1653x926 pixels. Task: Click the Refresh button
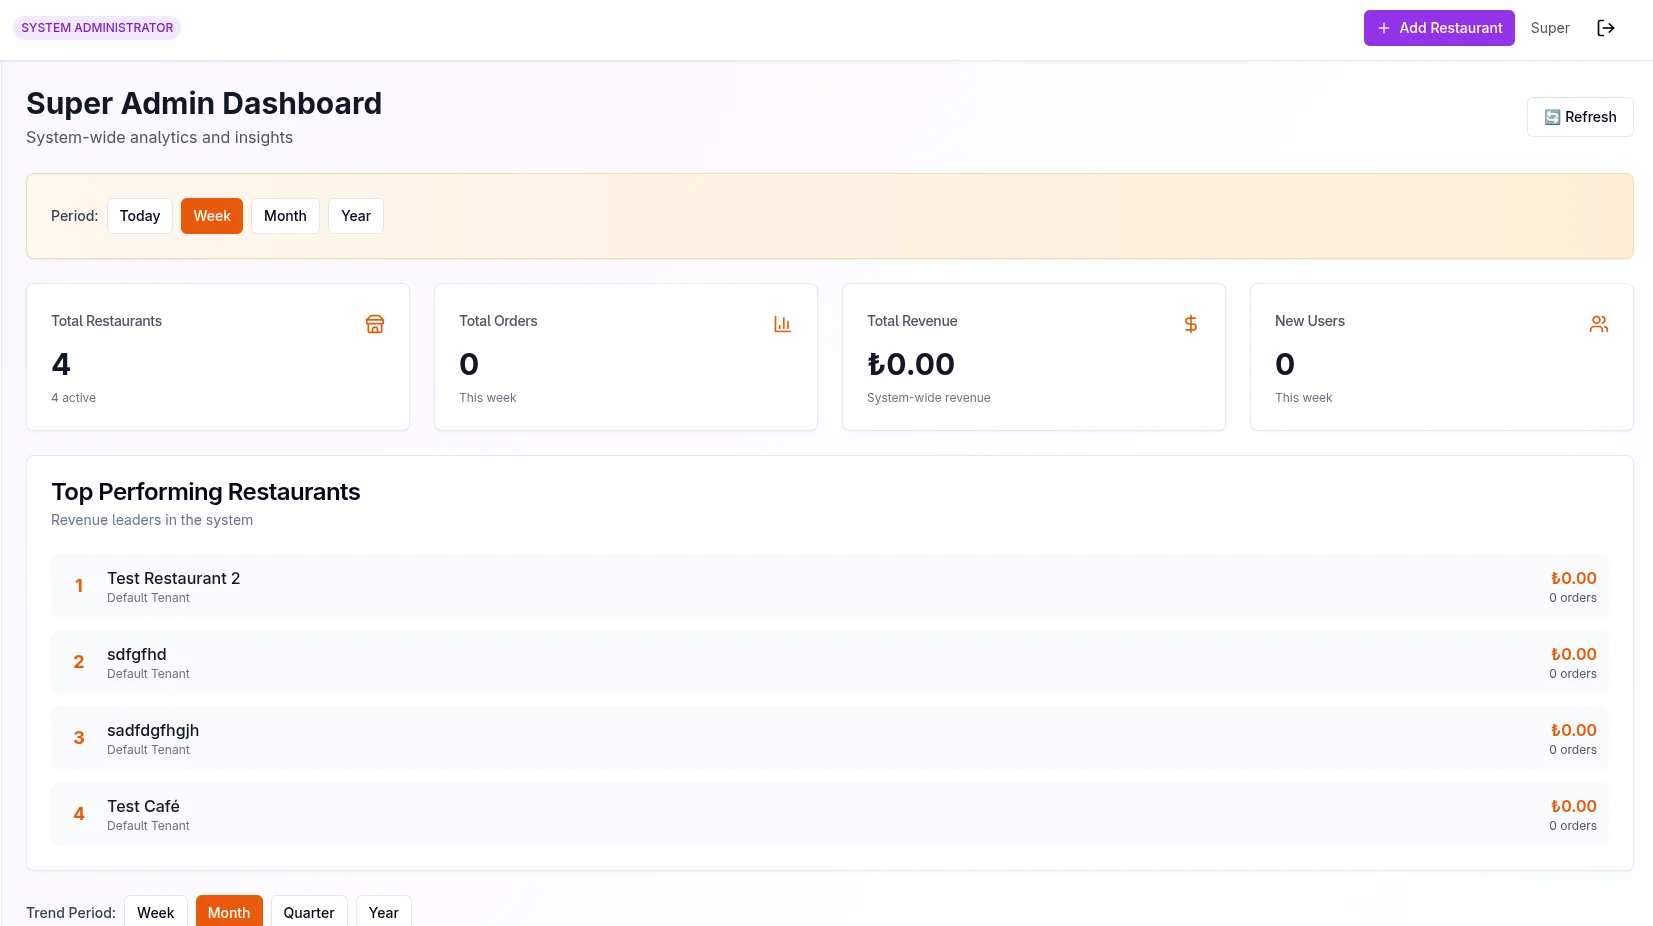(x=1580, y=117)
